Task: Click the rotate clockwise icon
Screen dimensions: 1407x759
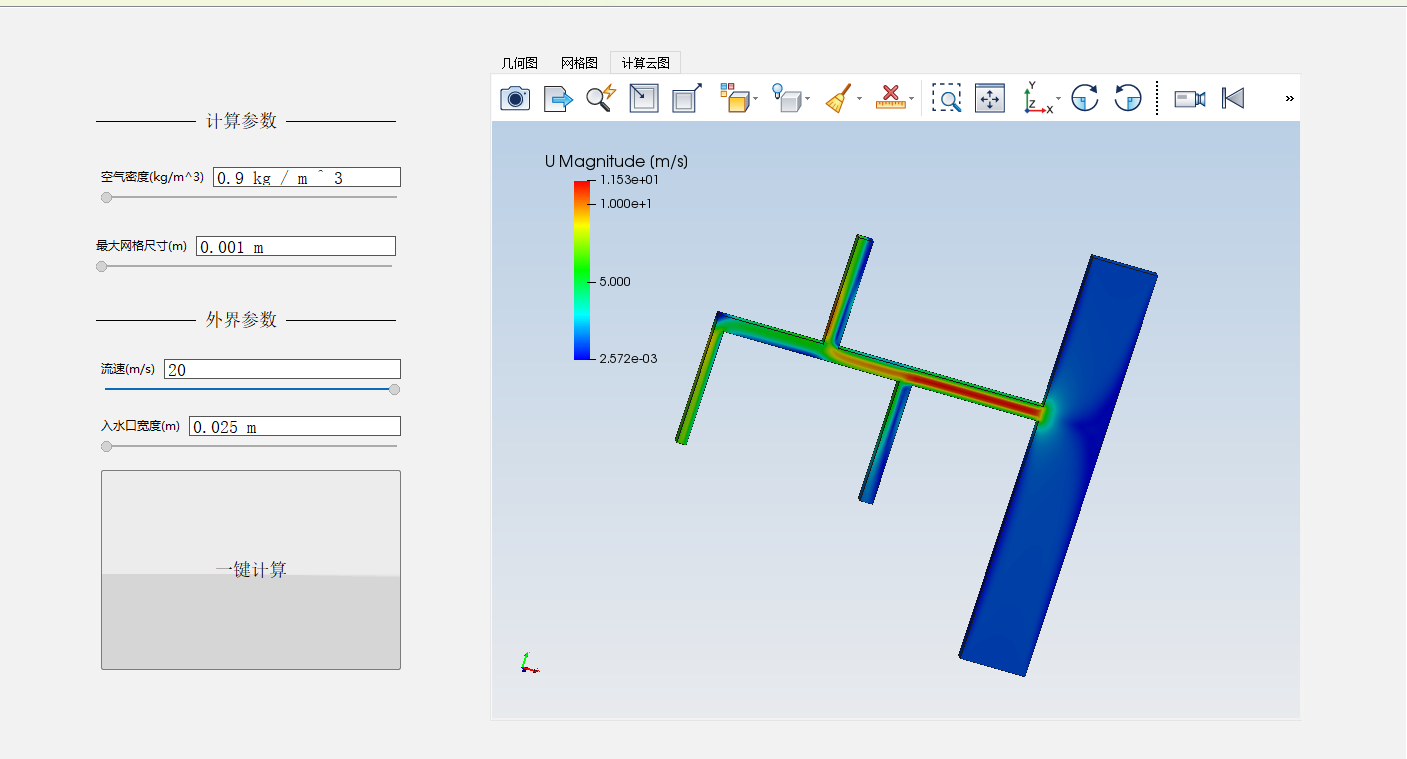Action: click(x=1085, y=98)
